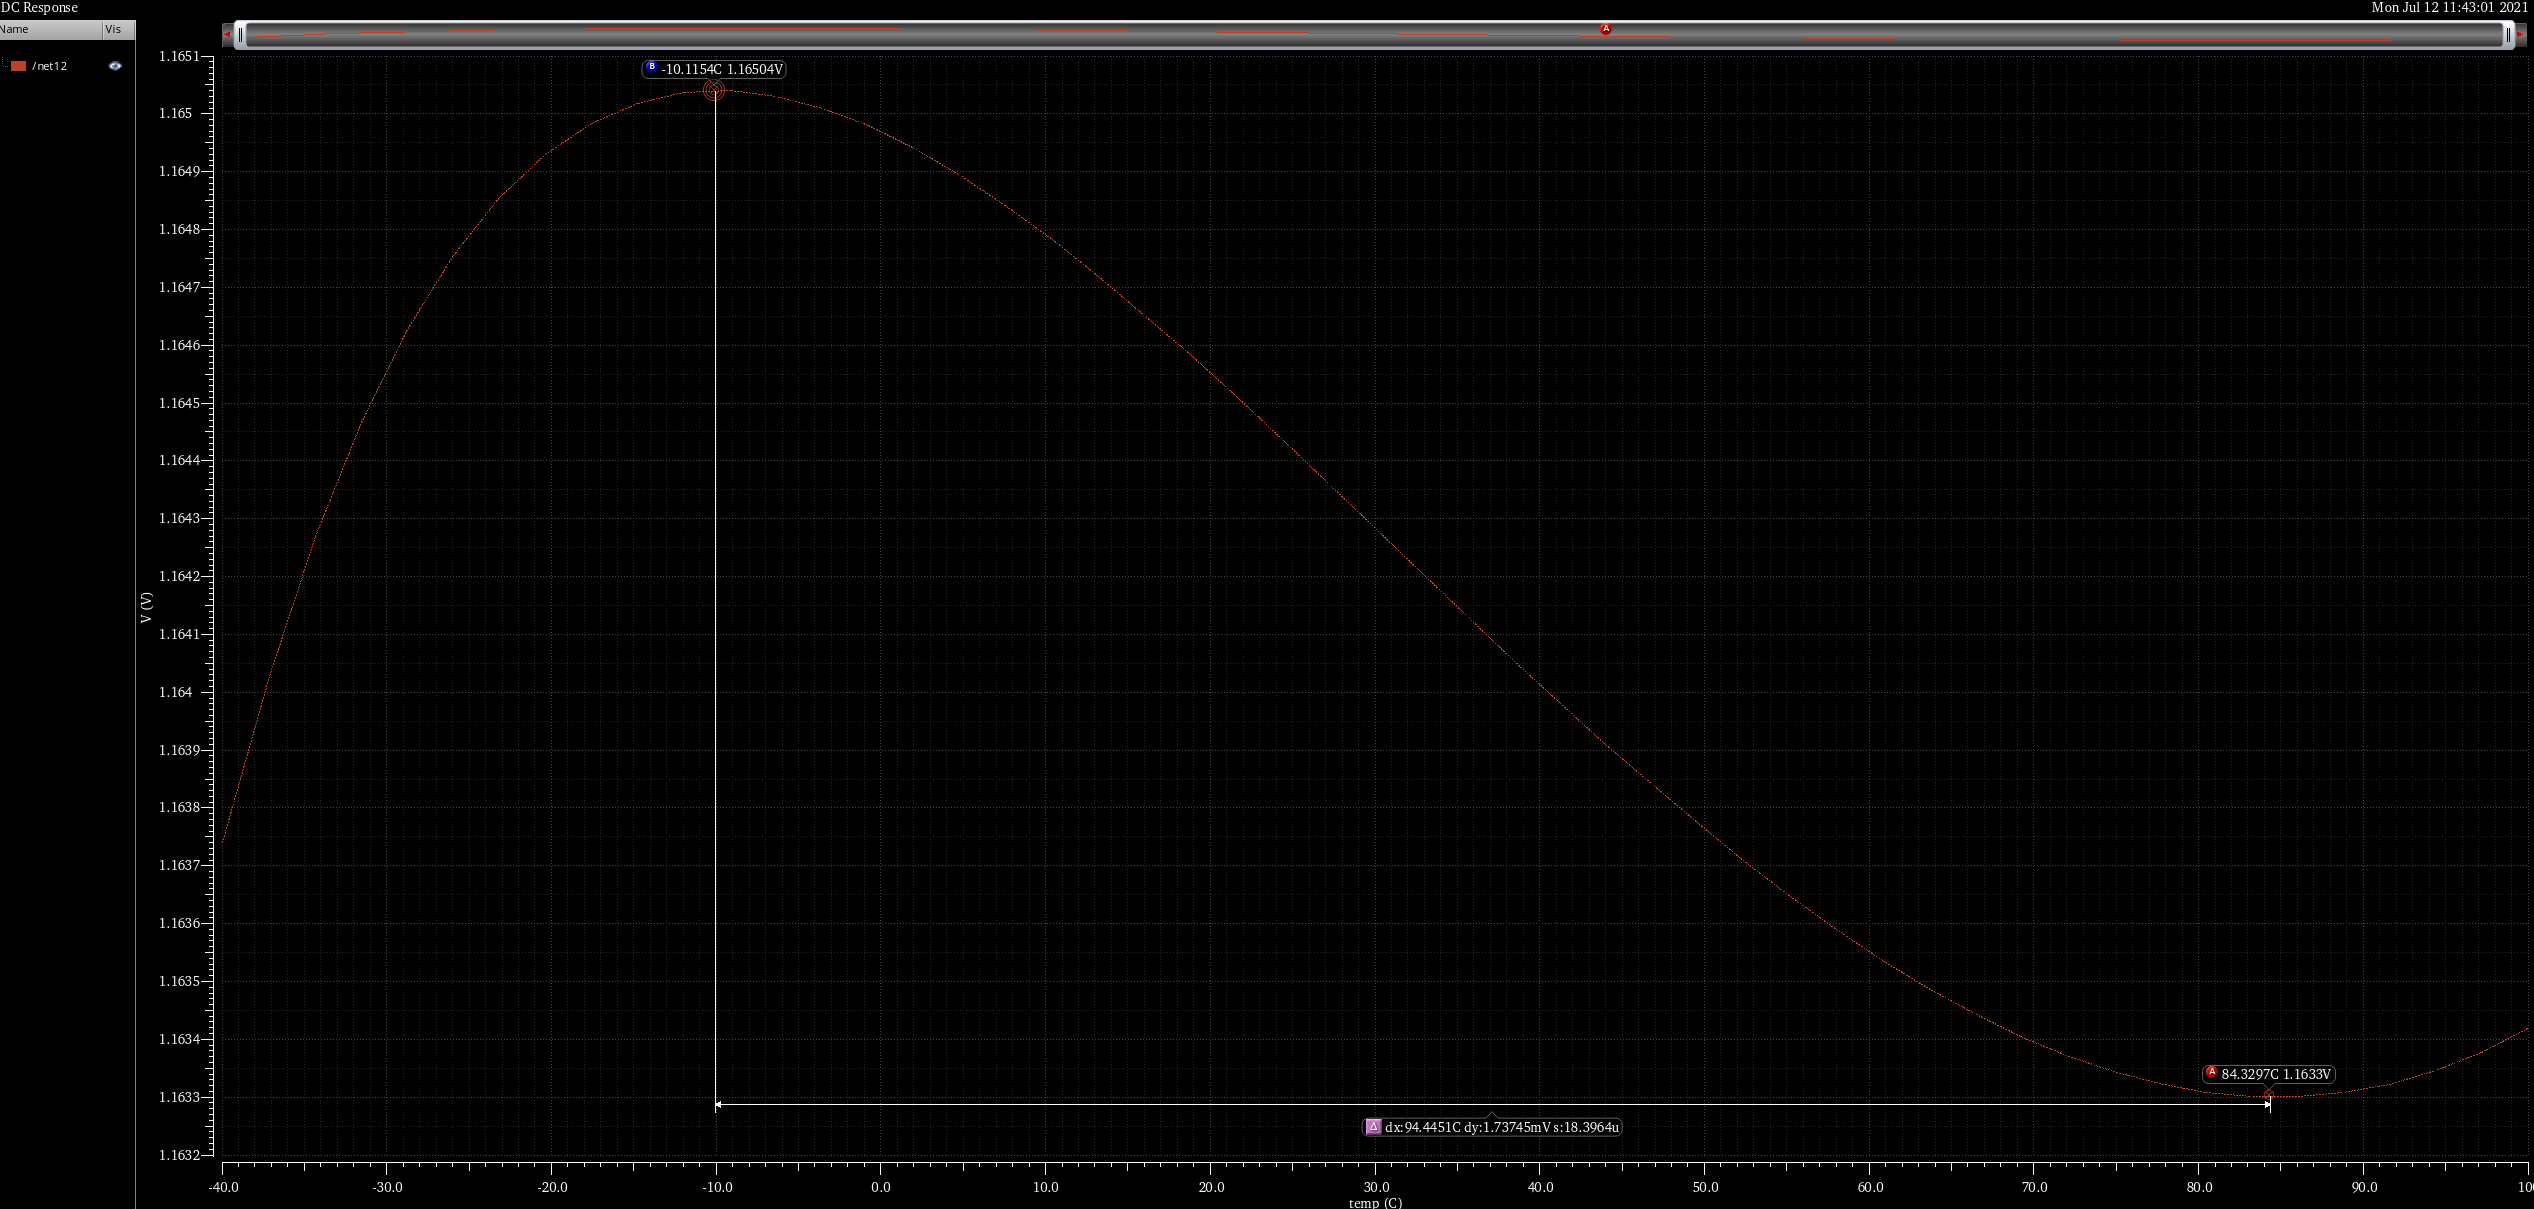Click the blue B marker badge
2534x1209 pixels.
pyautogui.click(x=652, y=68)
